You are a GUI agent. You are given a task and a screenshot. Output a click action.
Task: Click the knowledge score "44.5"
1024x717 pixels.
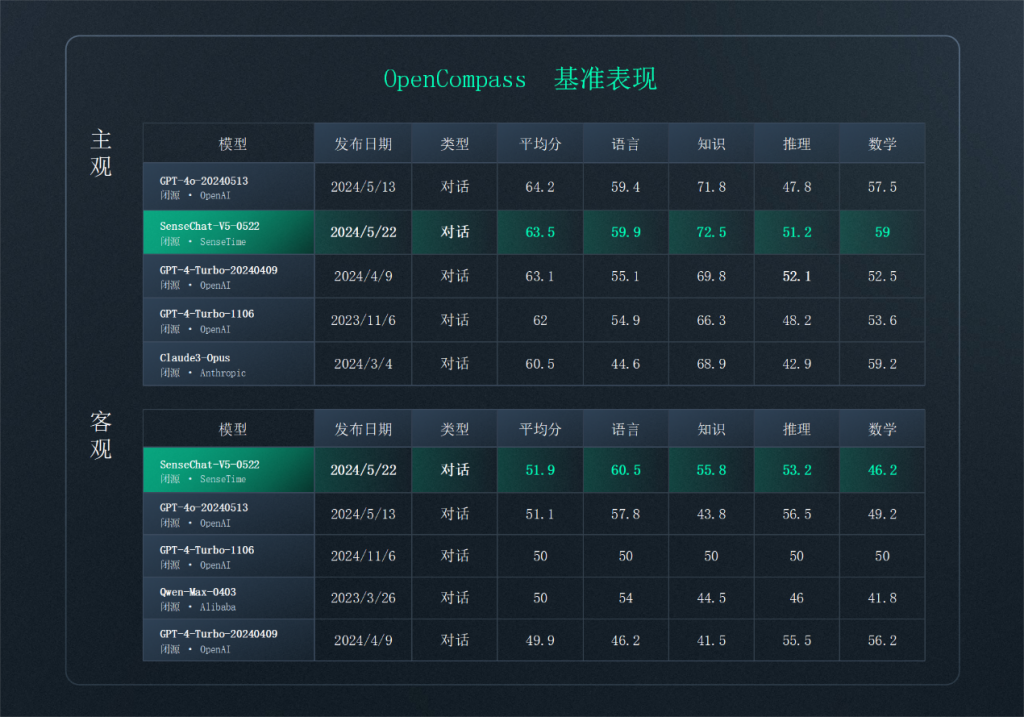(x=711, y=598)
